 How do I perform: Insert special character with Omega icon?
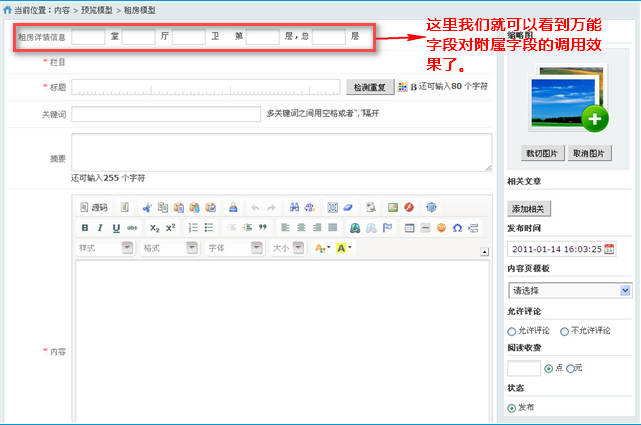[457, 228]
